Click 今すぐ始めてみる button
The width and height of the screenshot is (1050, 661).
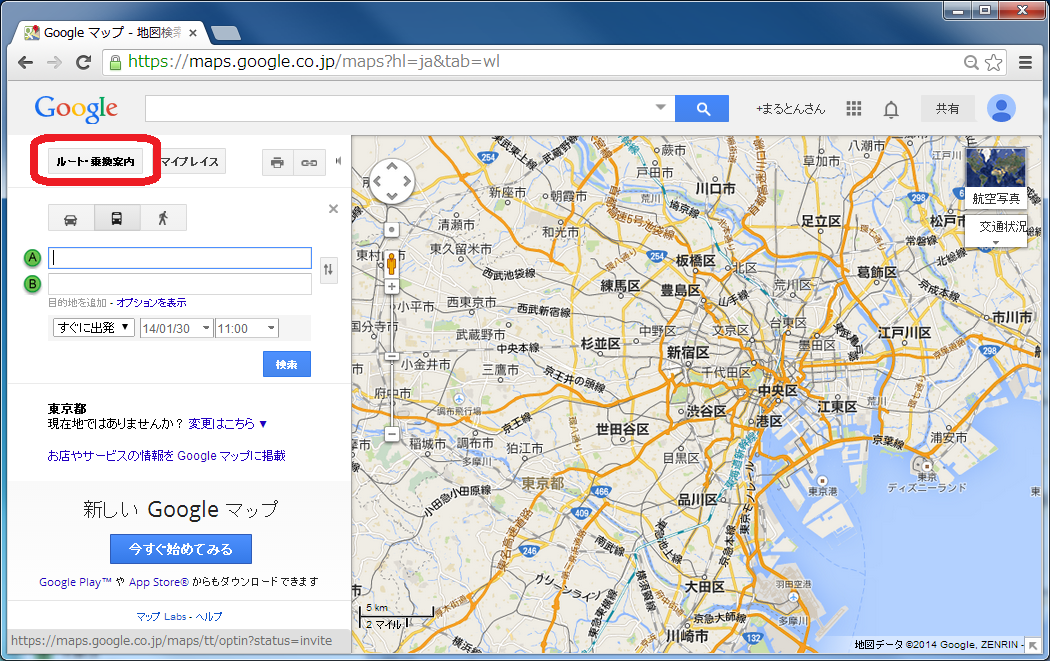(x=181, y=549)
